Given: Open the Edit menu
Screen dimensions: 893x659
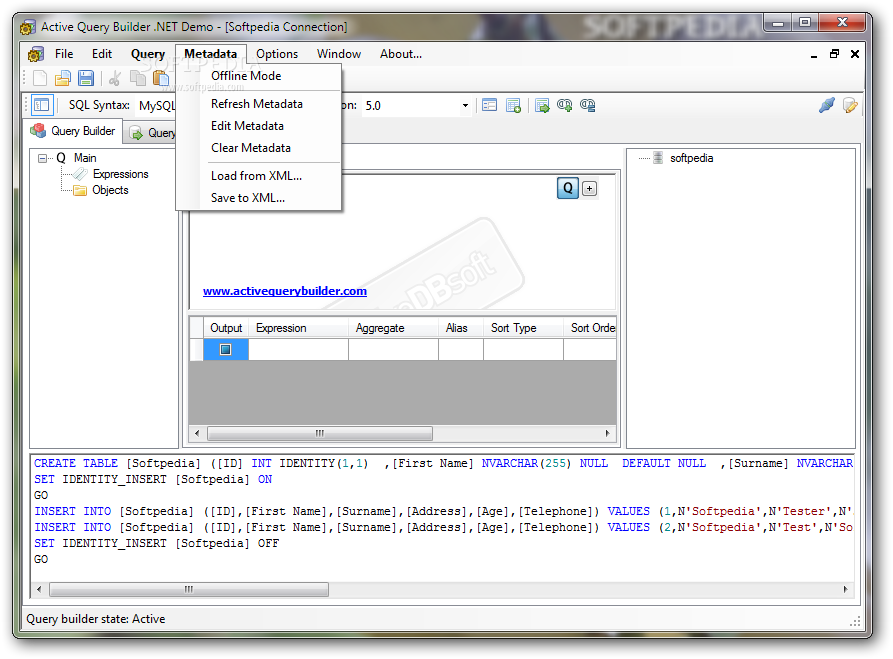Looking at the screenshot, I should coord(102,54).
